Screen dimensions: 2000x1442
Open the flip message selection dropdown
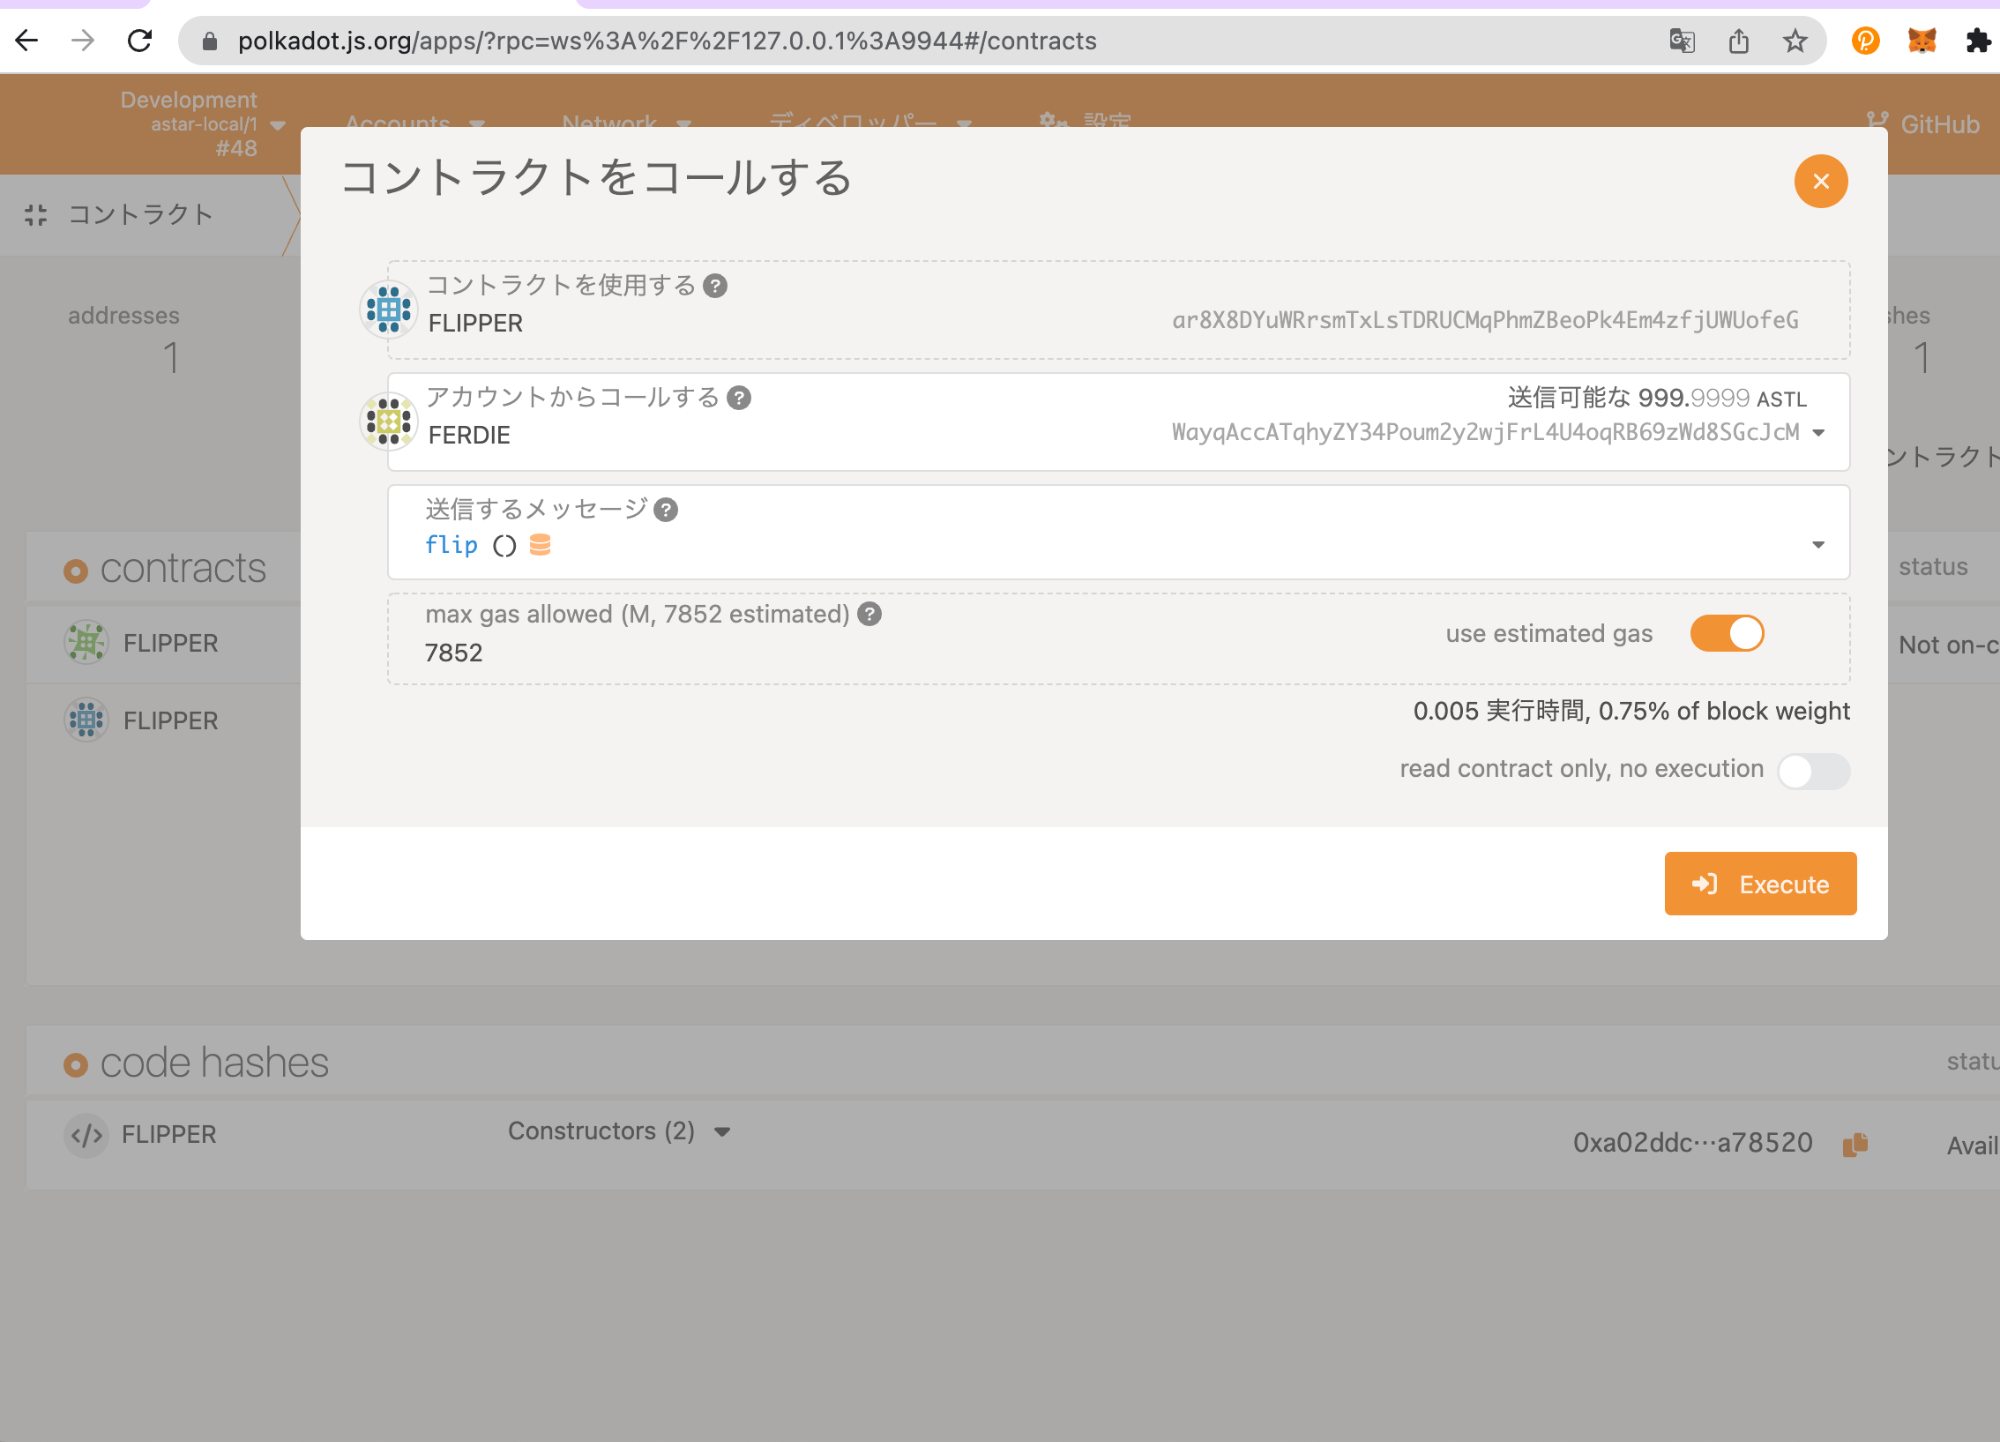[1818, 545]
